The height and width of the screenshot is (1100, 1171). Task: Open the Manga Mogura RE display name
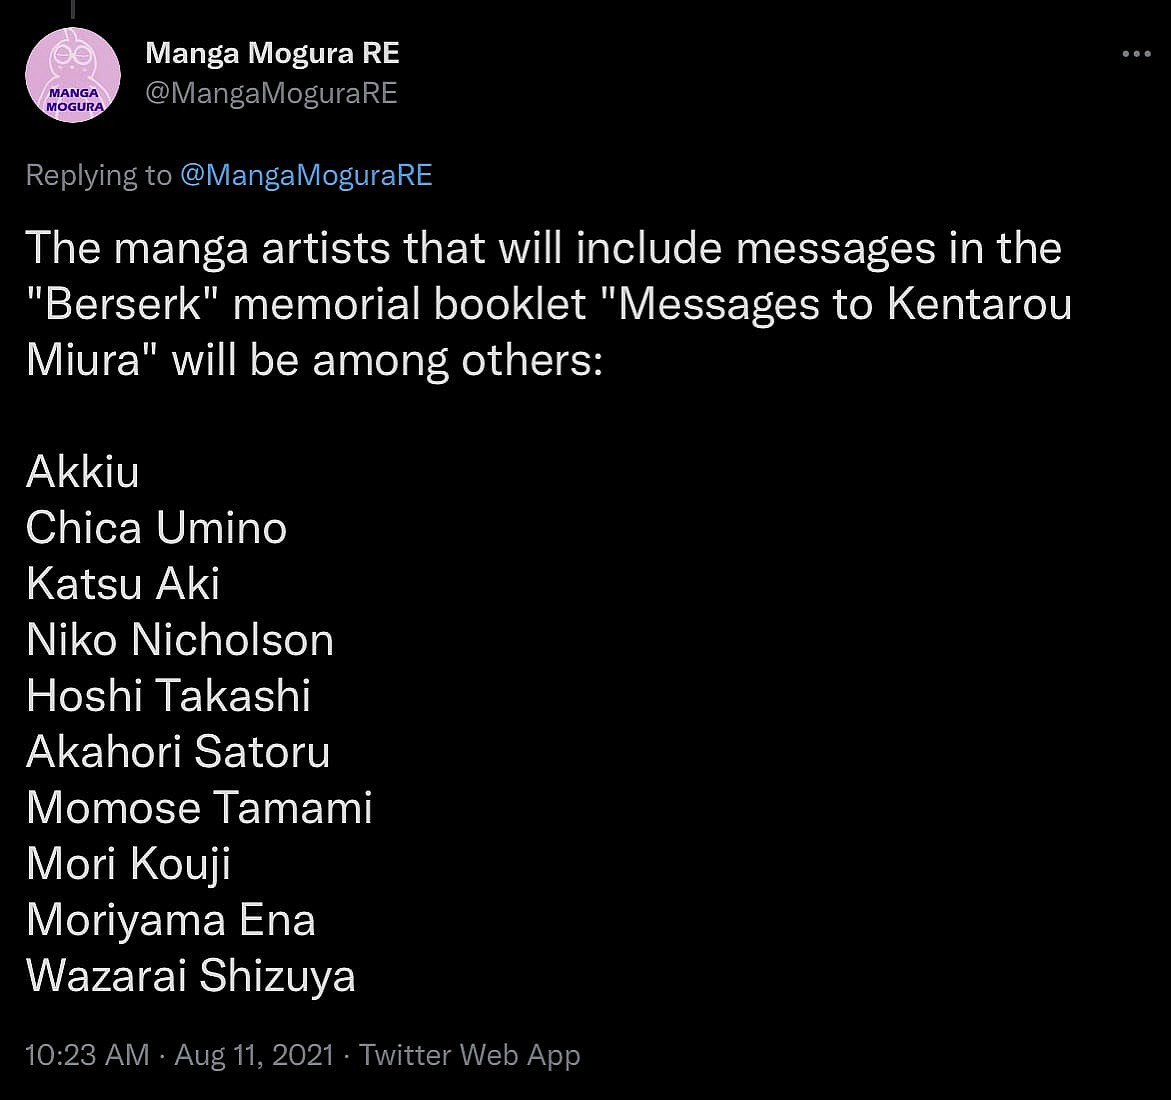click(x=272, y=53)
